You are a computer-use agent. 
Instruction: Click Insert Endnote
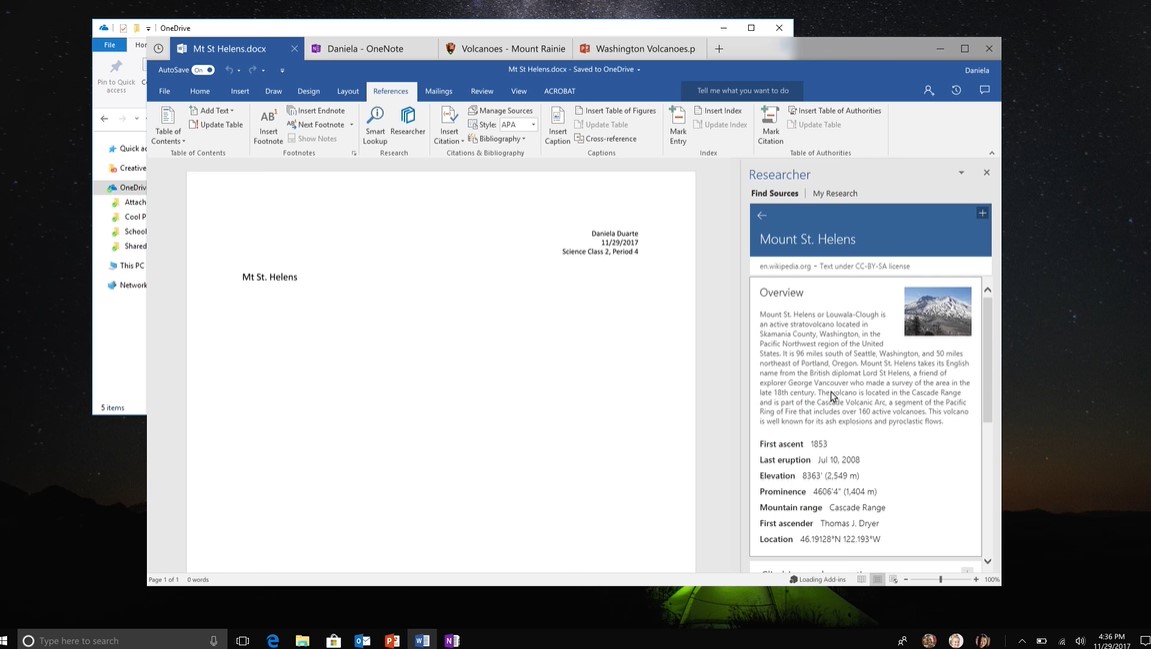point(316,111)
